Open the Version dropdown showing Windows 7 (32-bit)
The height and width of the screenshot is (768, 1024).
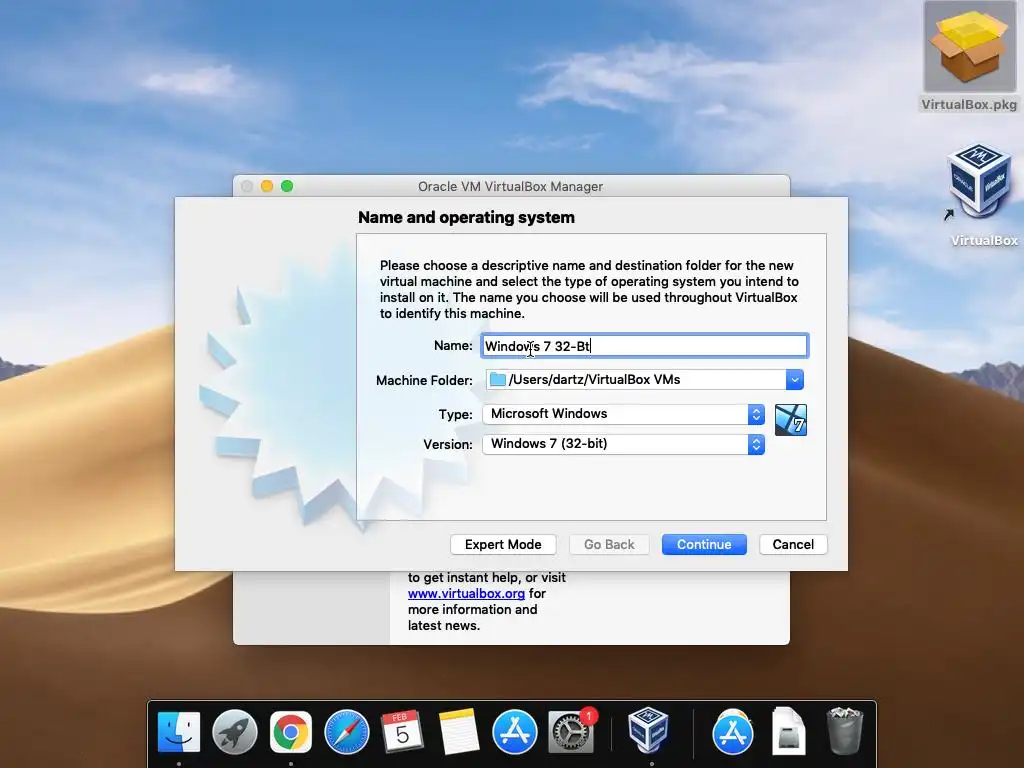[x=623, y=444]
